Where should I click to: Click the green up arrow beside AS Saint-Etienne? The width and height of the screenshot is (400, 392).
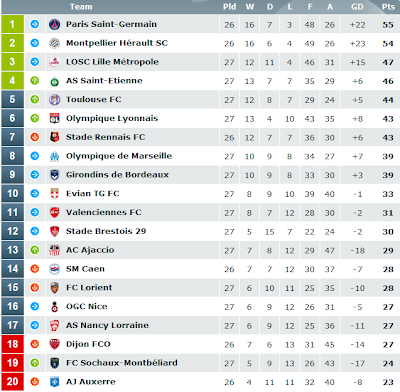35,80
